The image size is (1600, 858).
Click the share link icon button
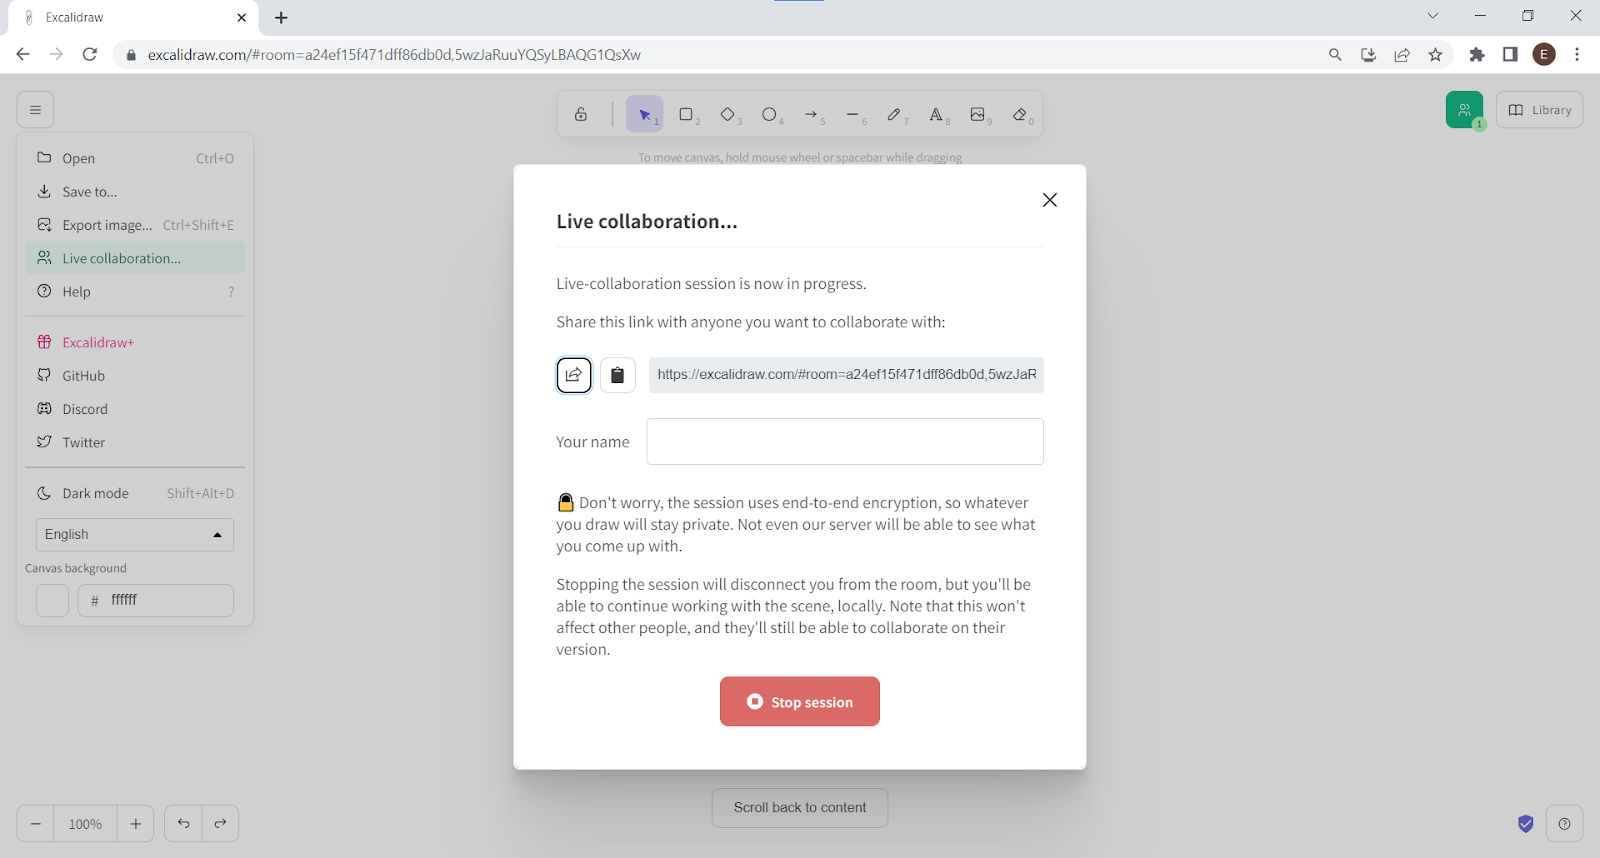pyautogui.click(x=574, y=375)
